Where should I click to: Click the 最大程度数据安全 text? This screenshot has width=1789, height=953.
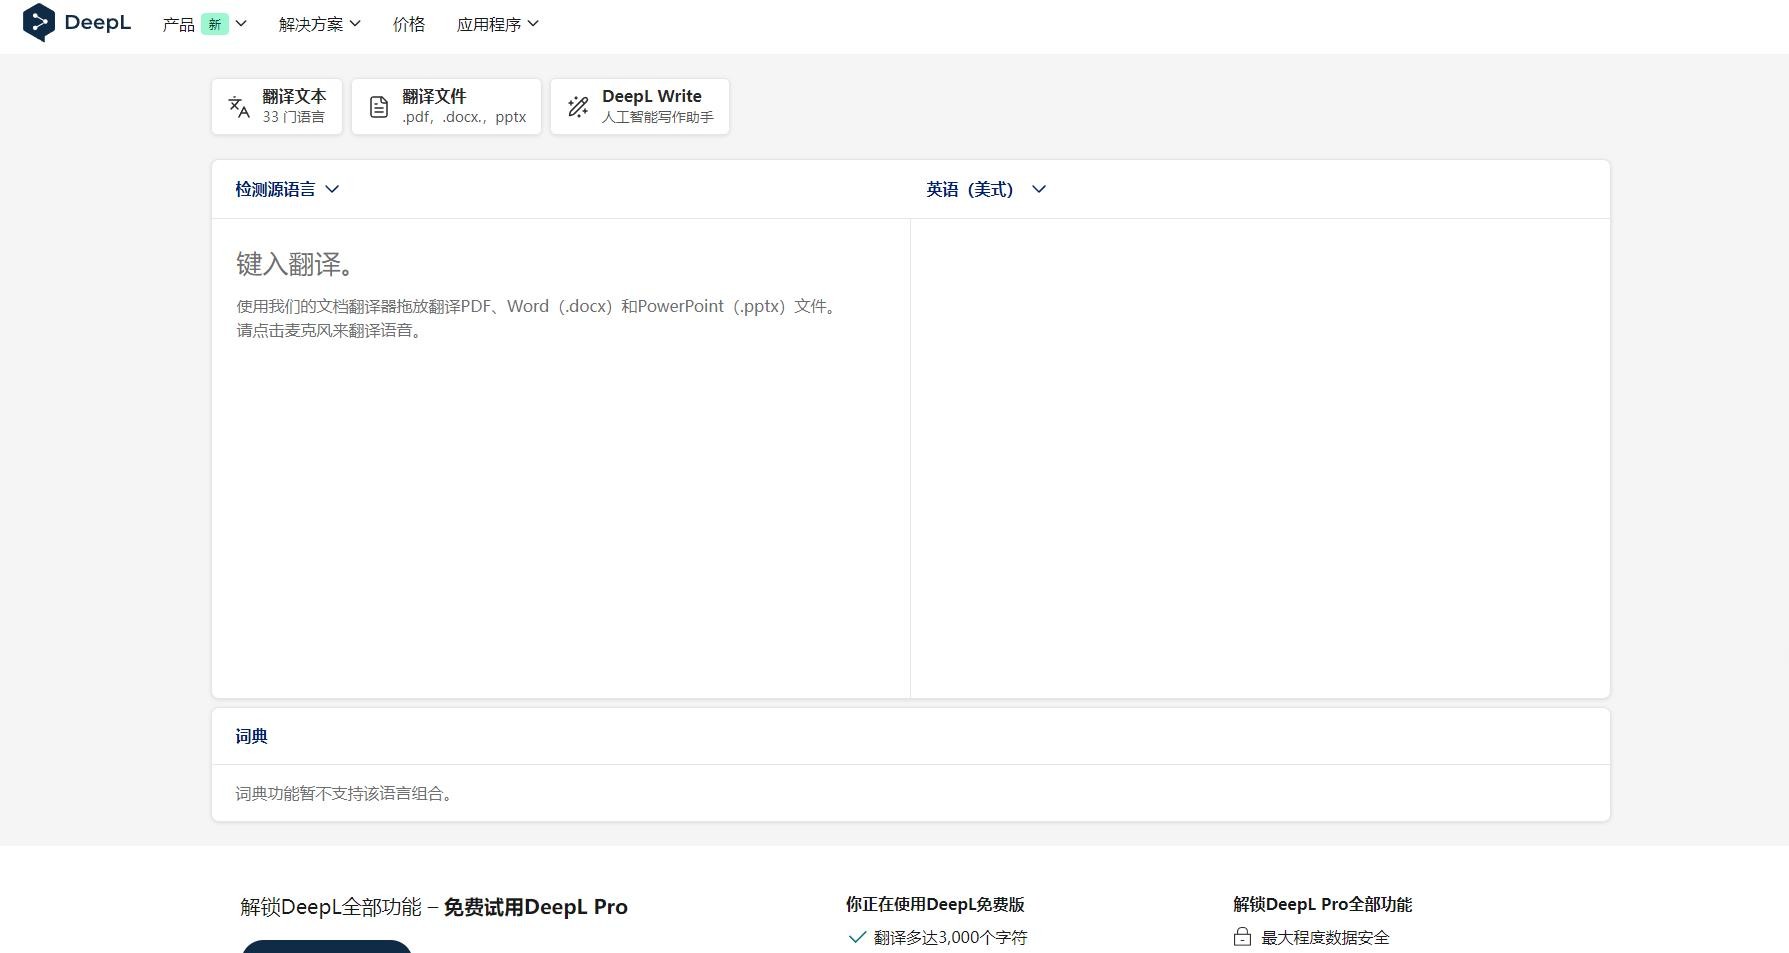[x=1325, y=937]
